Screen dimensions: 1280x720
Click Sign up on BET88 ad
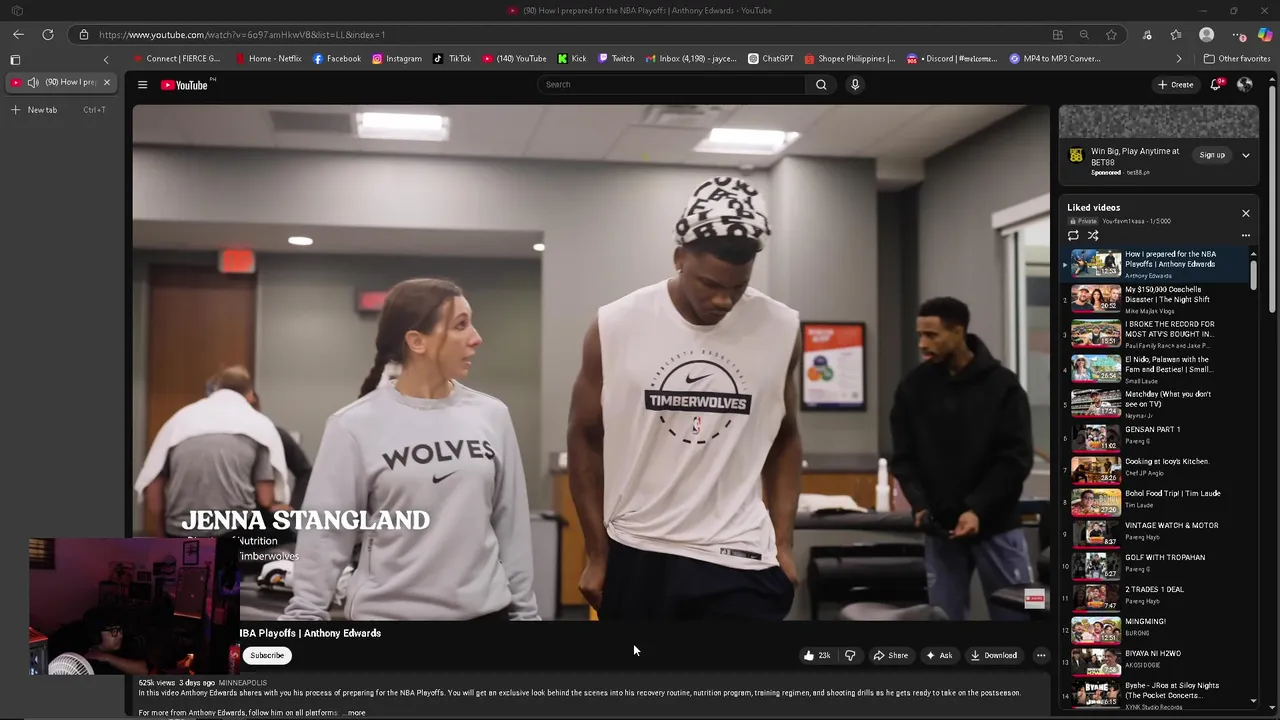1212,155
